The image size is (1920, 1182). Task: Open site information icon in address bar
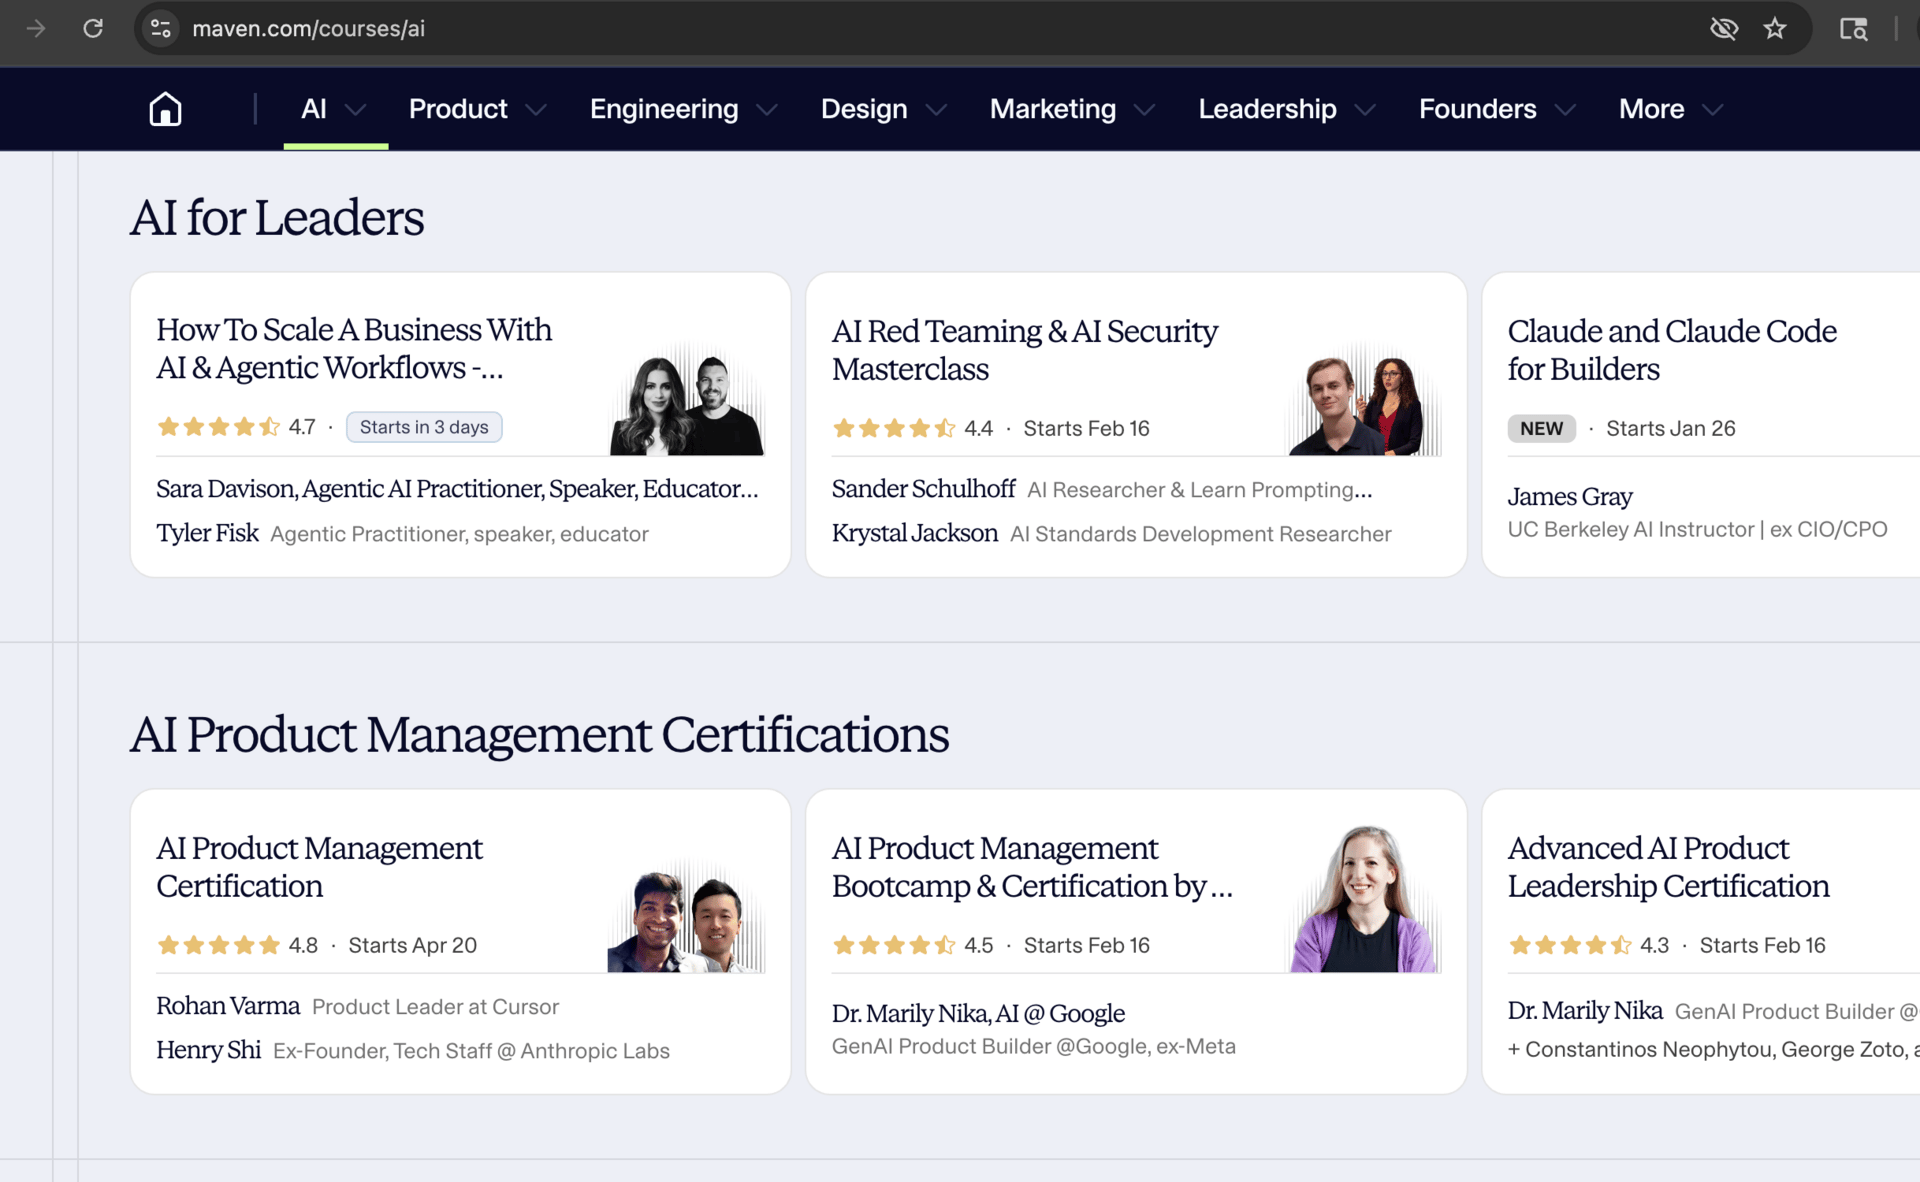tap(161, 28)
